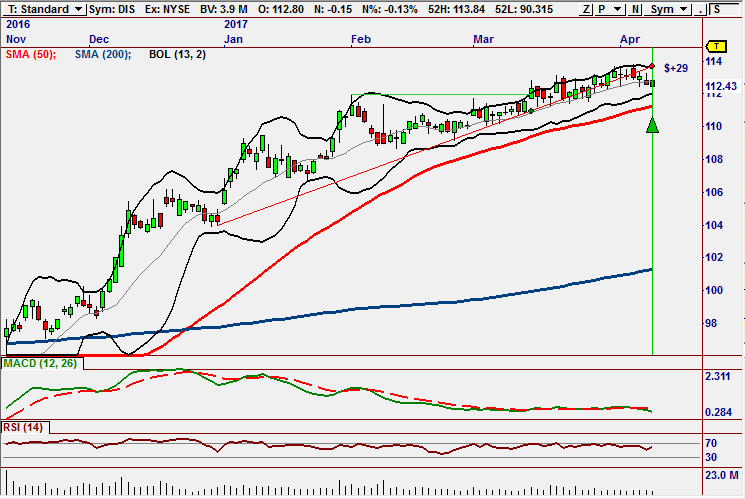The width and height of the screenshot is (745, 499).
Task: Click the $+29 profit label
Action: [676, 68]
